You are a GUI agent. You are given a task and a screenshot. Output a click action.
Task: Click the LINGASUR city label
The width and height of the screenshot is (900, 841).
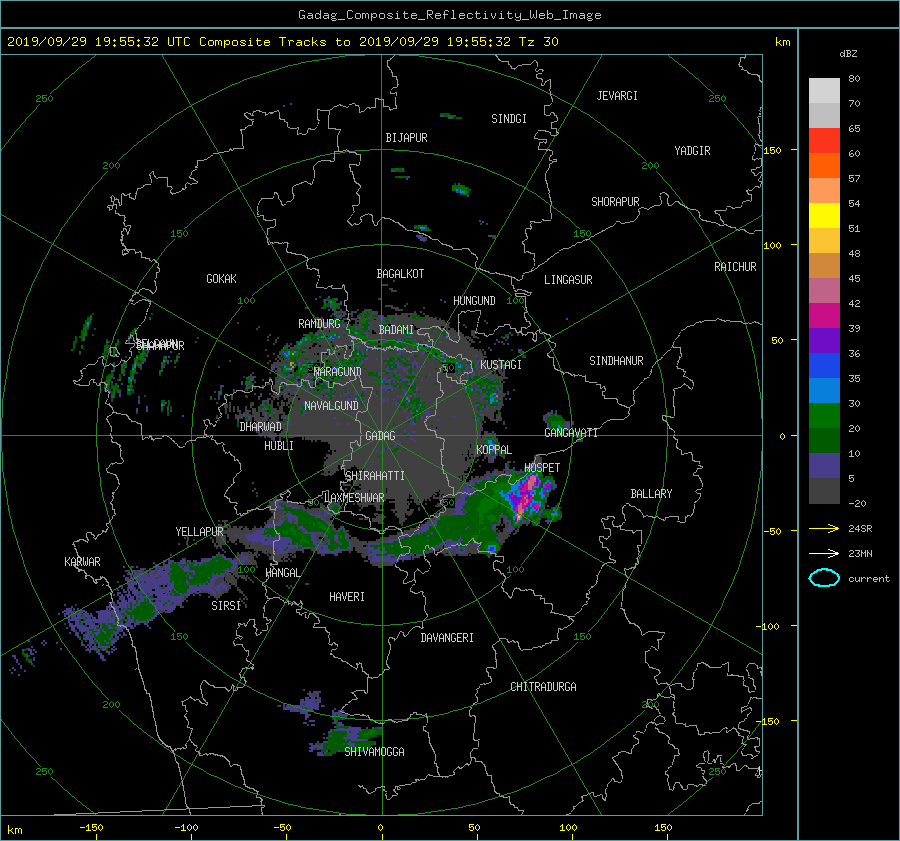pos(568,280)
